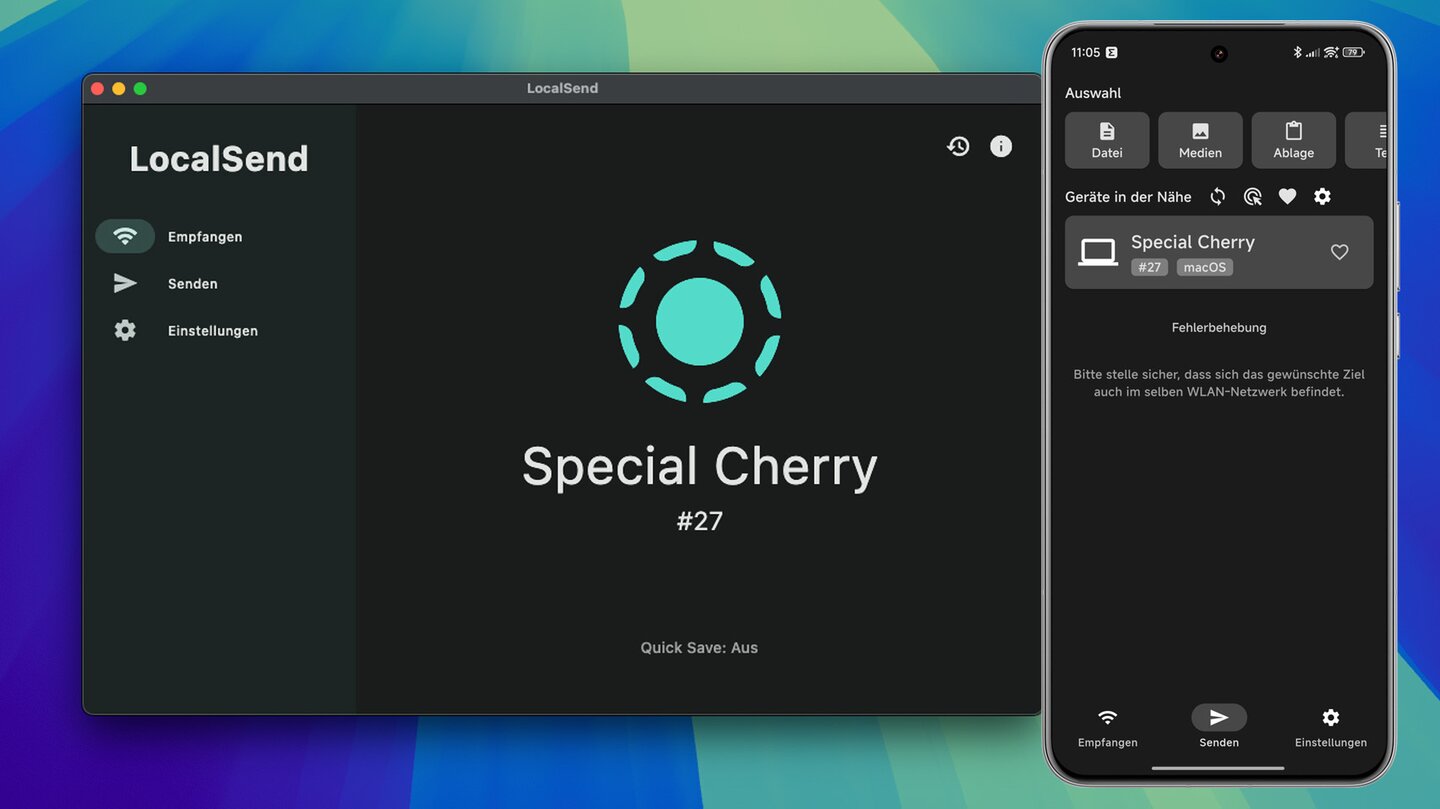Image resolution: width=1440 pixels, height=809 pixels.
Task: Open send mode gear icon beside Geräte in der Nähe
Action: 1322,197
